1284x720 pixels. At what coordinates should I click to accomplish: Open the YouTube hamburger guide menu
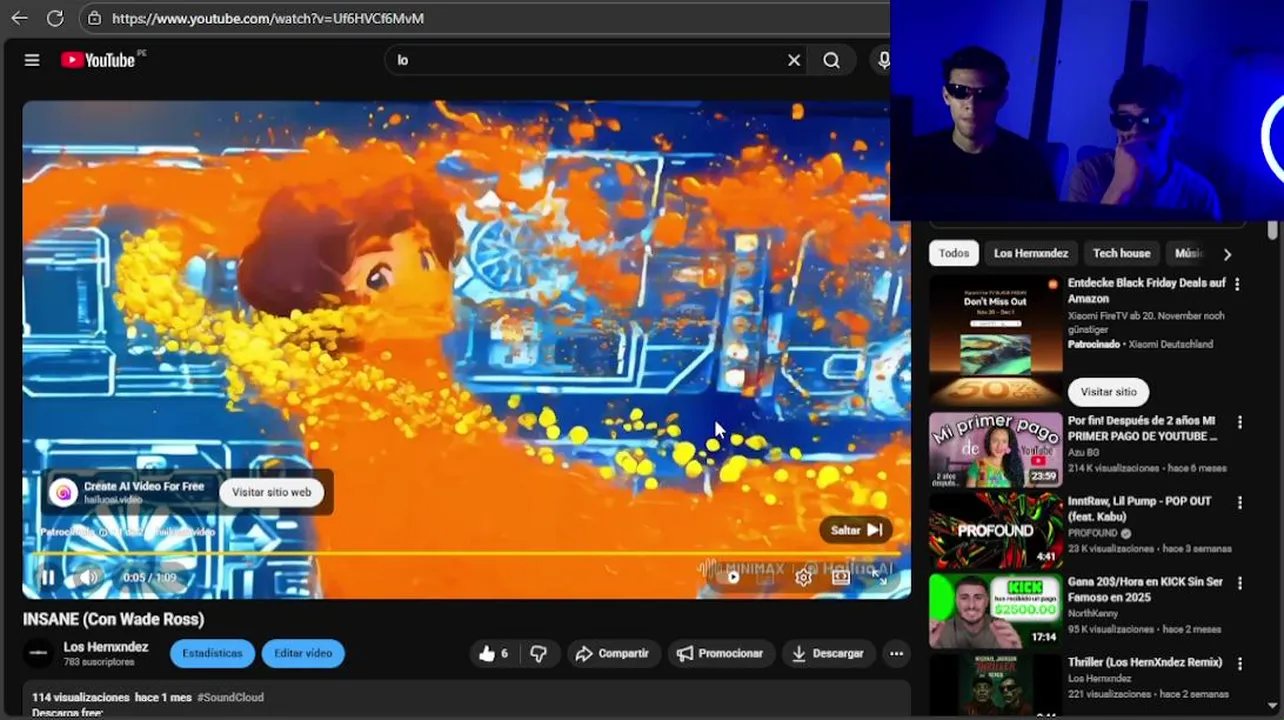[32, 60]
